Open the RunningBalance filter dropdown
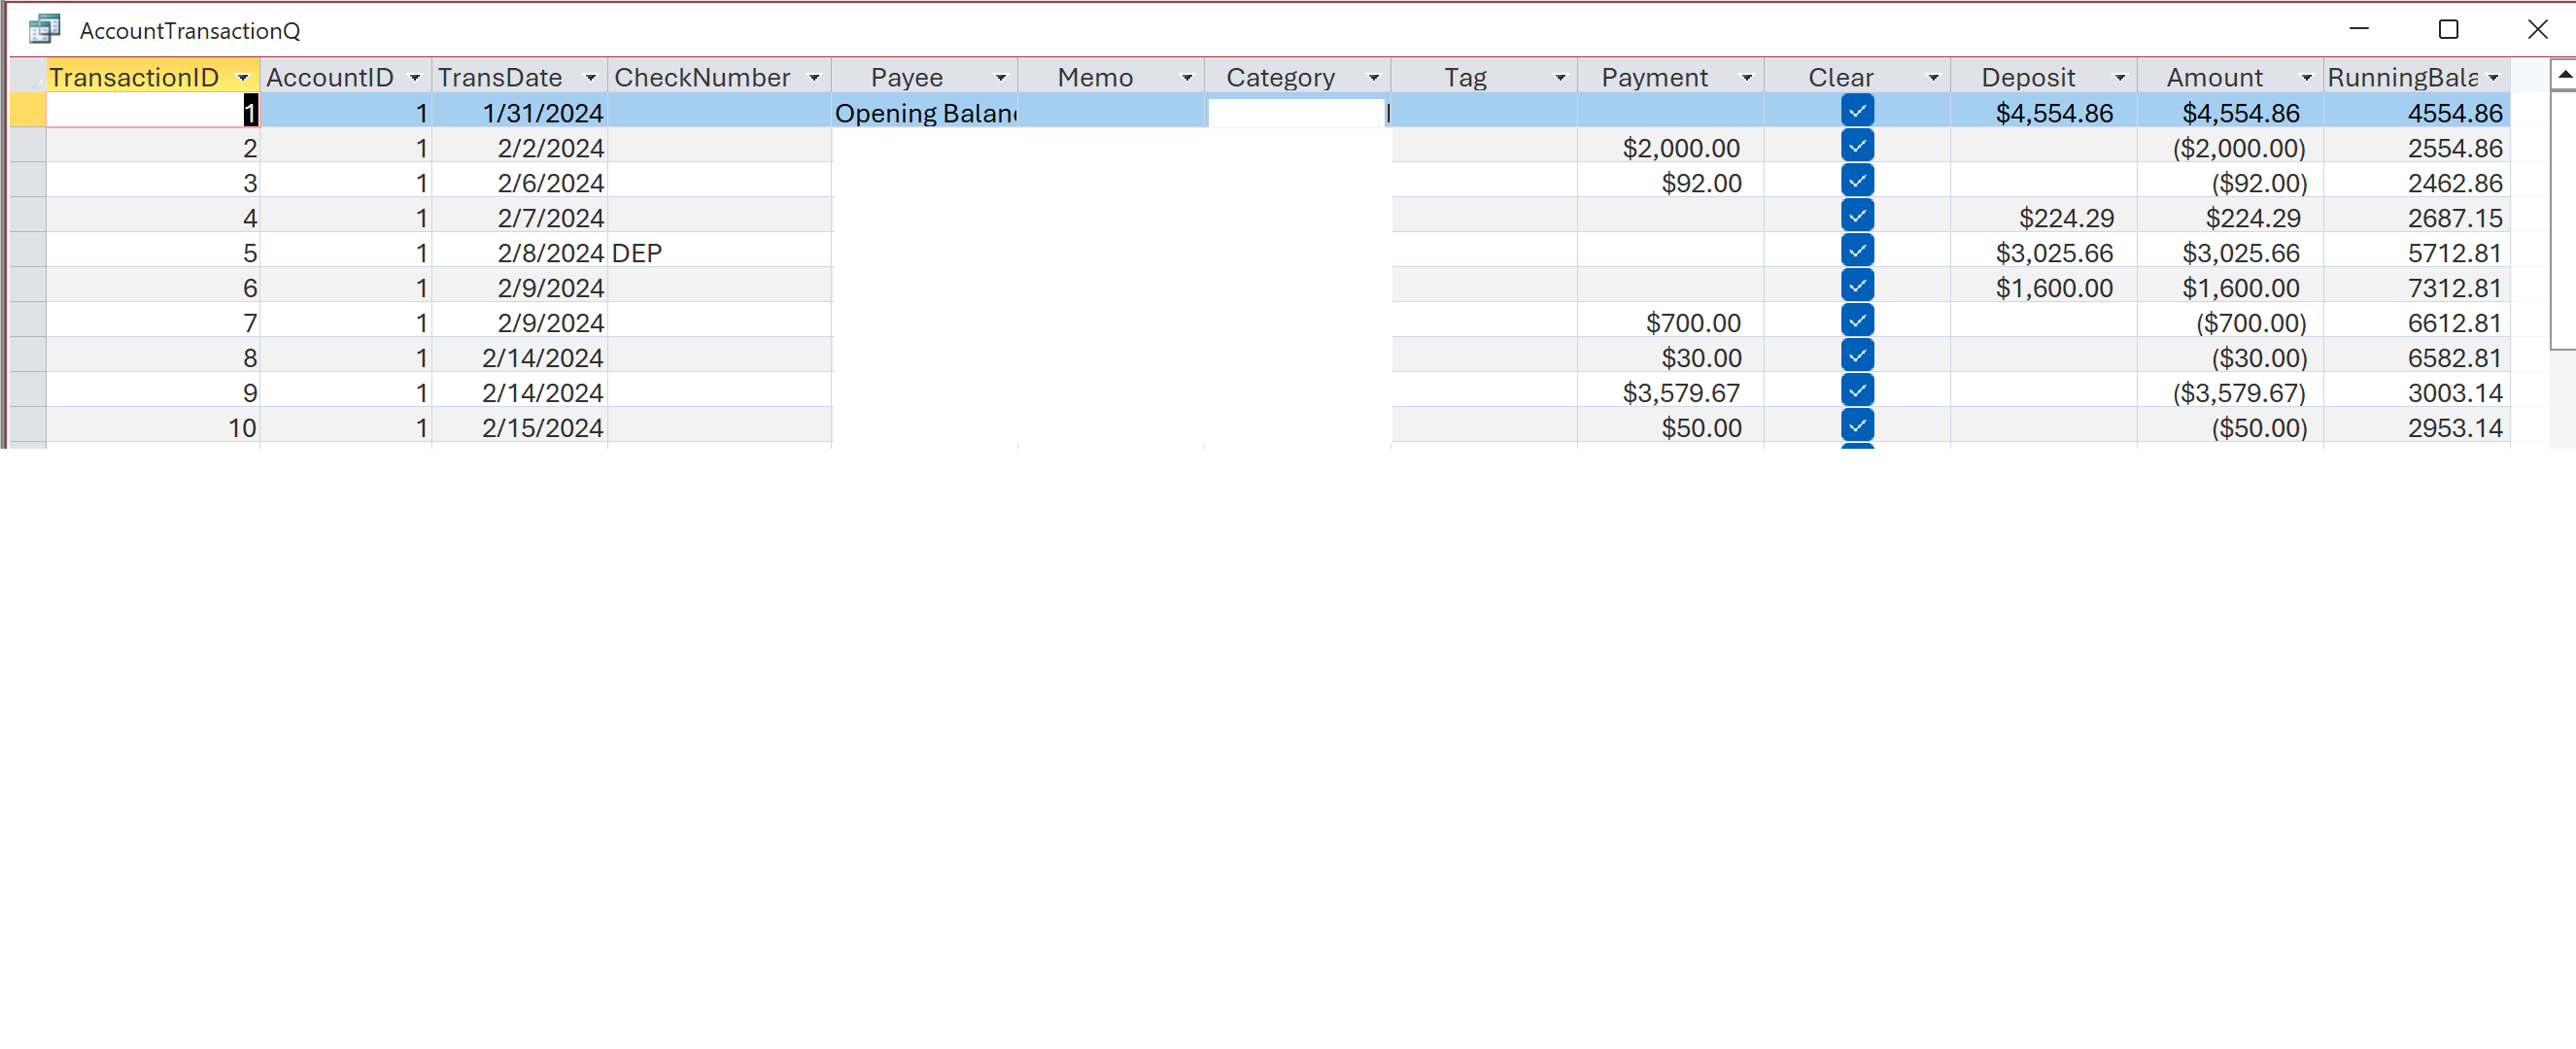The image size is (2576, 1049). click(2496, 76)
